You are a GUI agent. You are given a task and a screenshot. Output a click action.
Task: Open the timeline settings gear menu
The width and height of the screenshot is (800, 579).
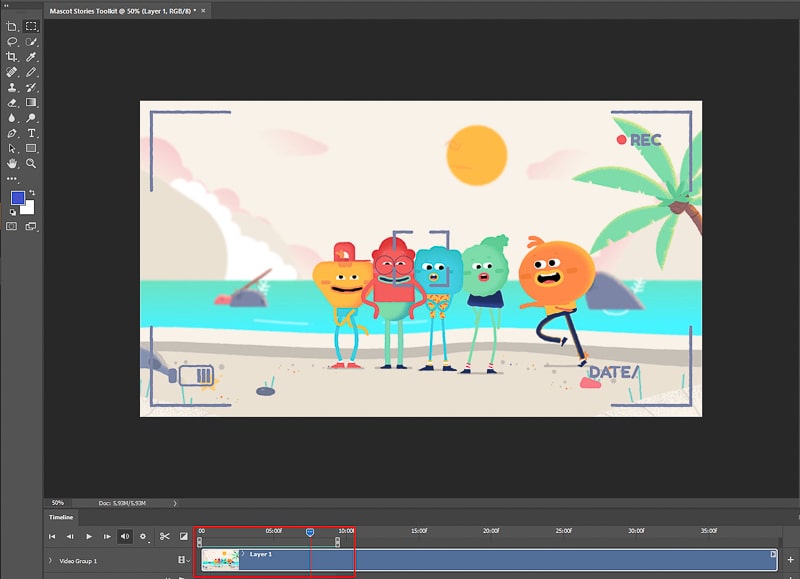143,536
